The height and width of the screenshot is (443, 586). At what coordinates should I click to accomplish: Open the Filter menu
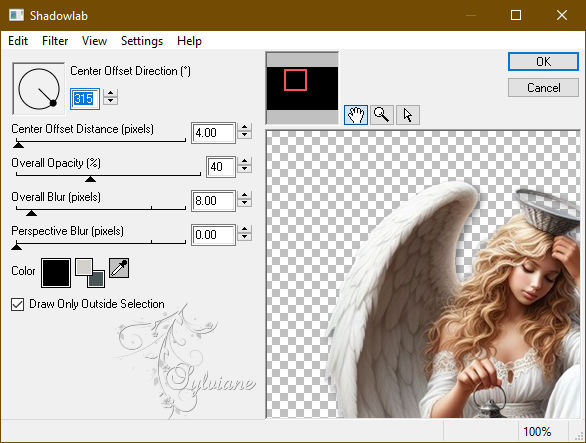point(55,41)
